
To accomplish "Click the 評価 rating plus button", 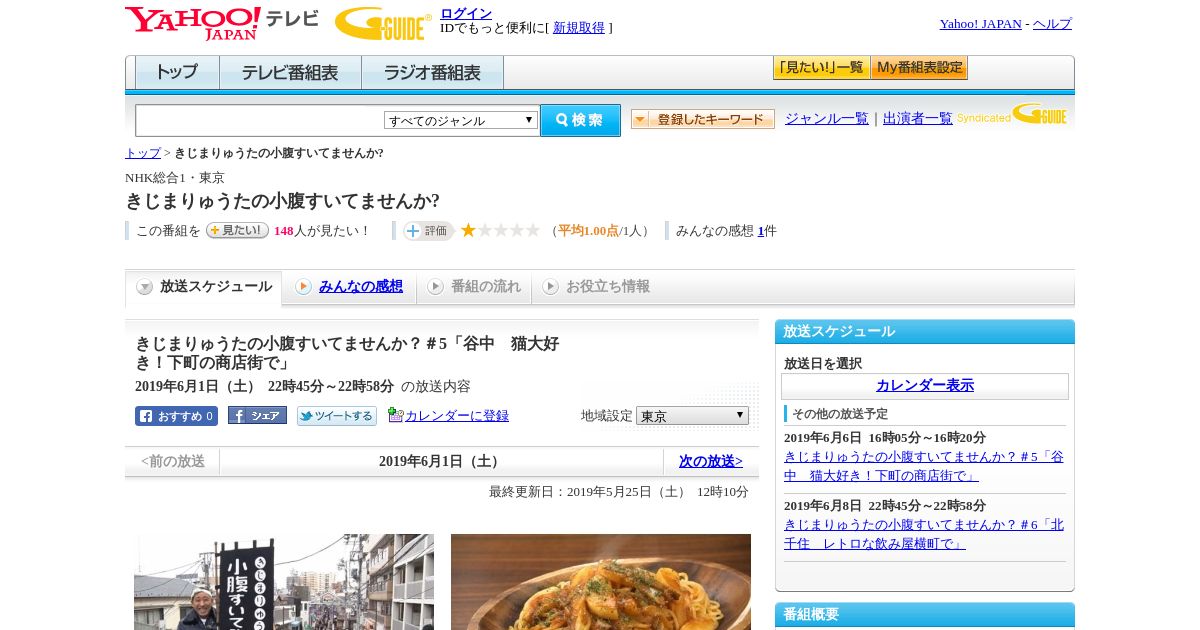I will click(x=428, y=231).
